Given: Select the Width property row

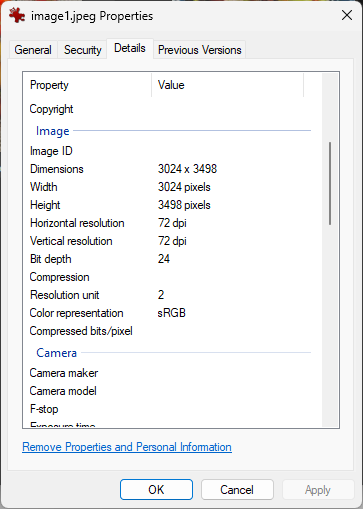Looking at the screenshot, I should (170, 187).
